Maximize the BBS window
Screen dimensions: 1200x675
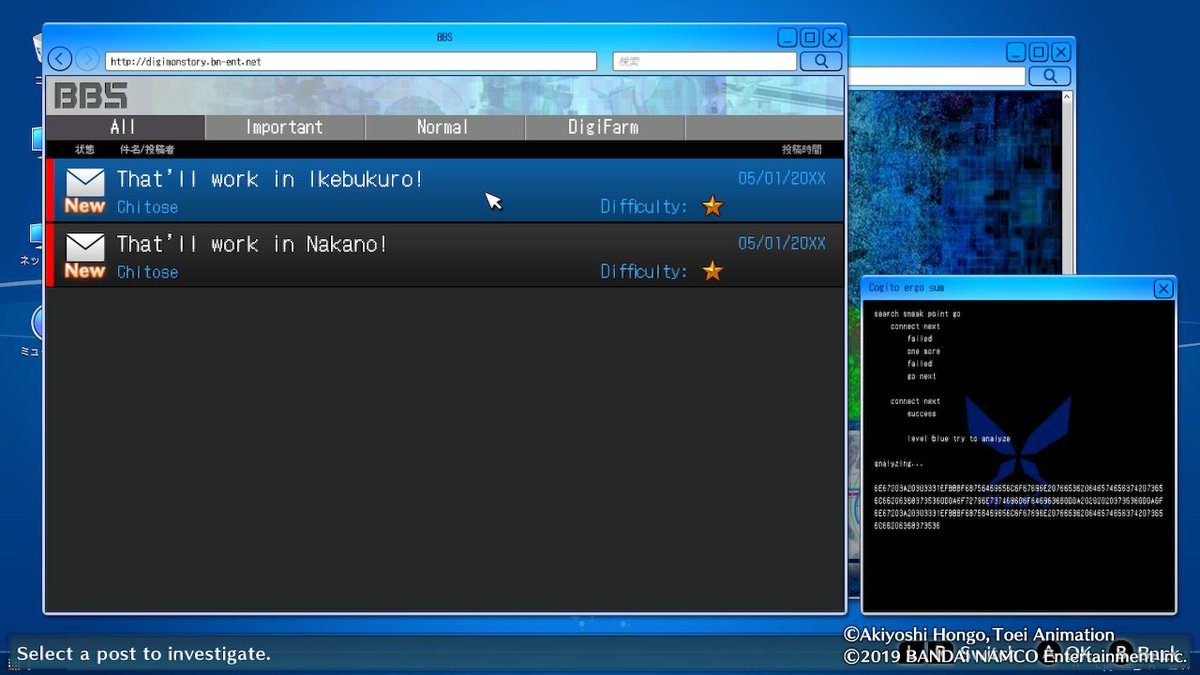tap(810, 38)
